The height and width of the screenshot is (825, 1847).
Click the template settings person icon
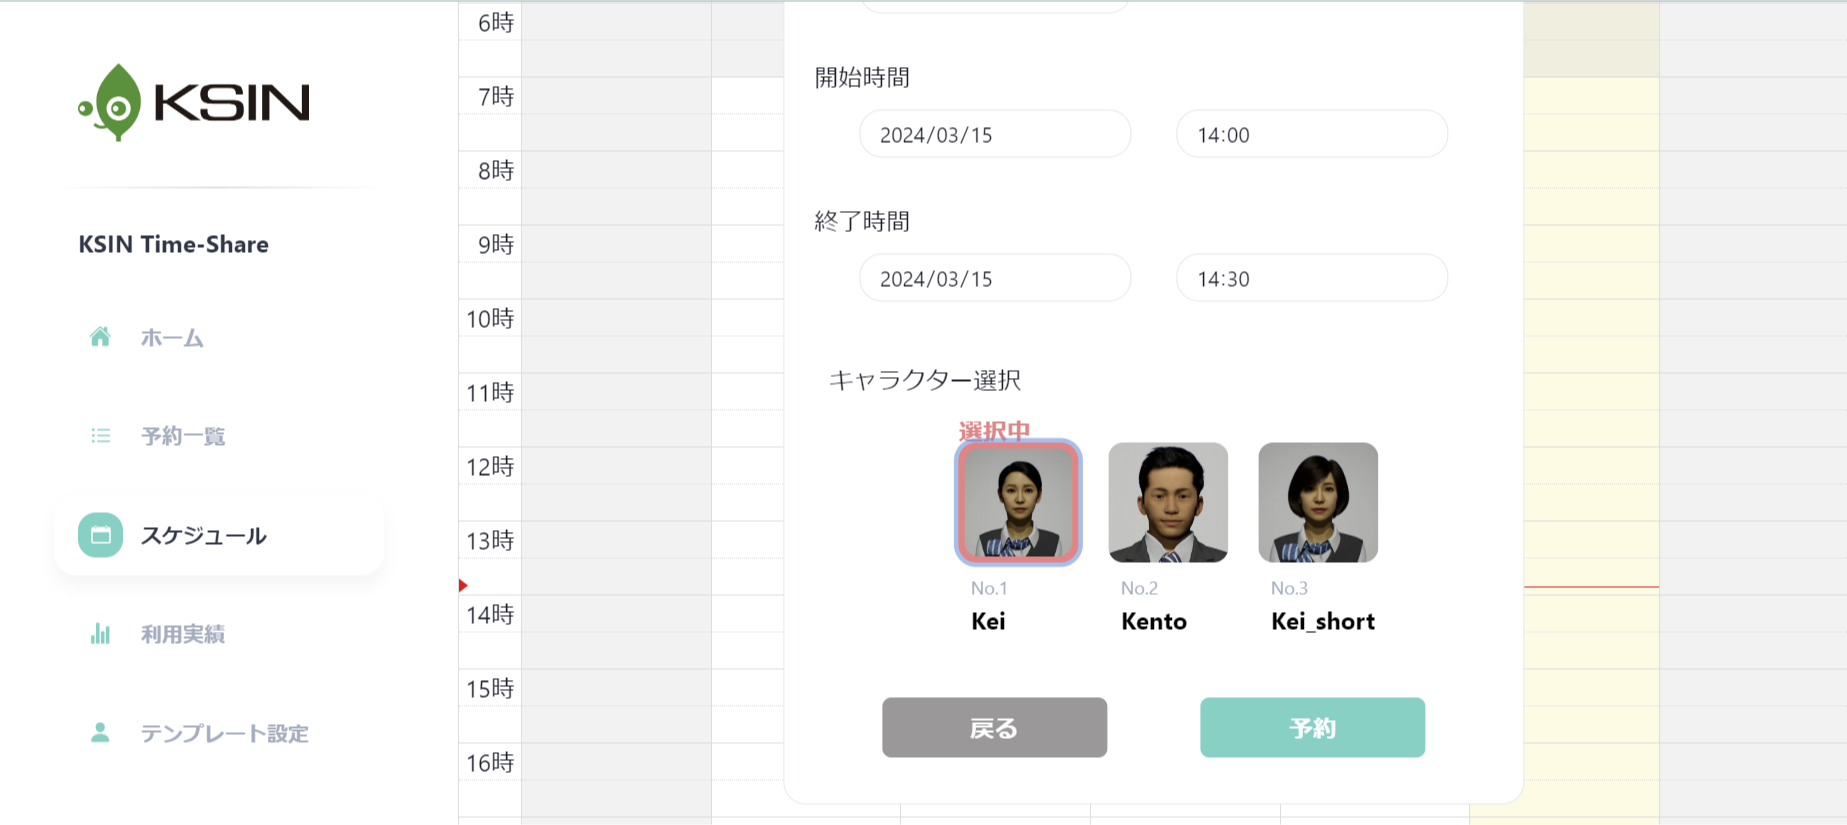coord(100,733)
